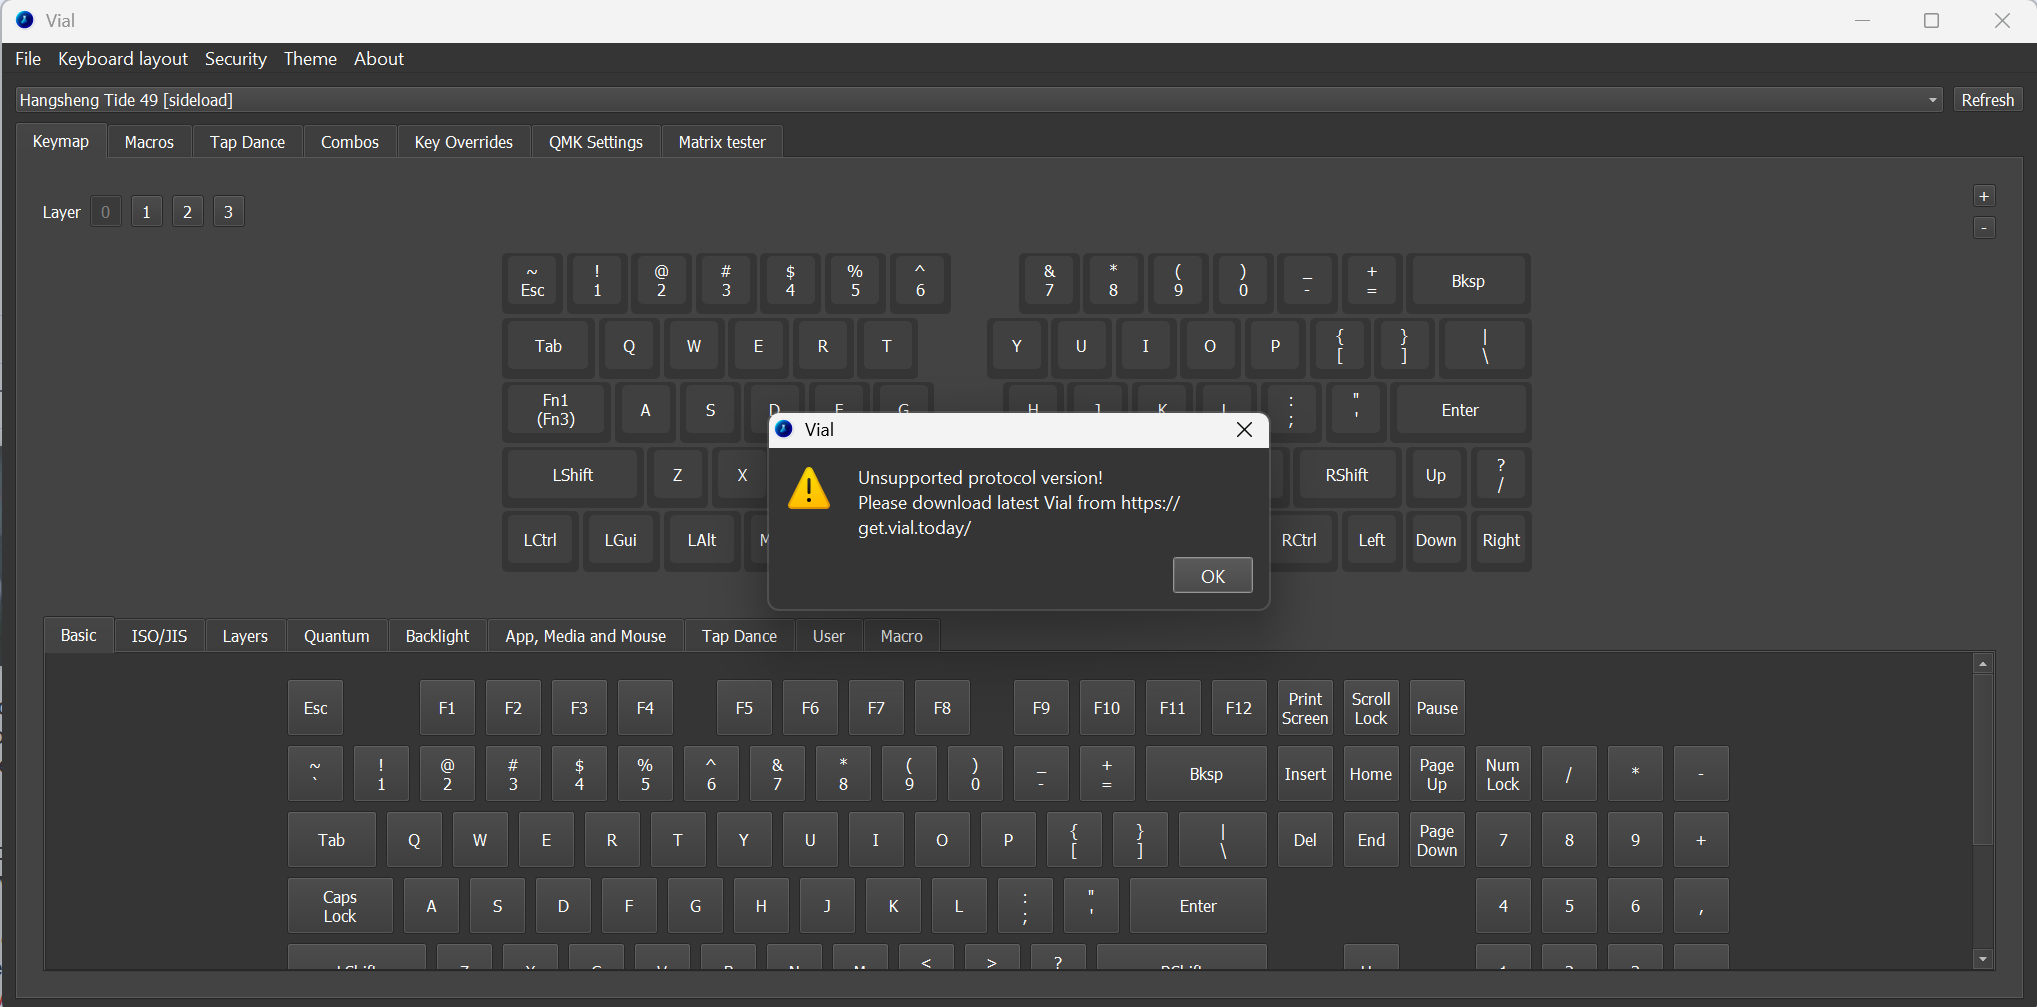Open the QMK Settings tab
This screenshot has width=2037, height=1007.
coord(596,142)
